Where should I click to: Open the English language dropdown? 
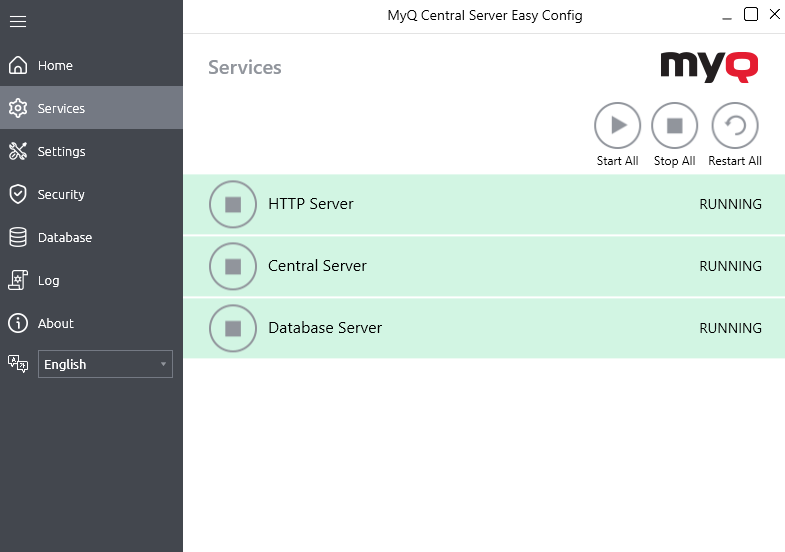(x=104, y=364)
